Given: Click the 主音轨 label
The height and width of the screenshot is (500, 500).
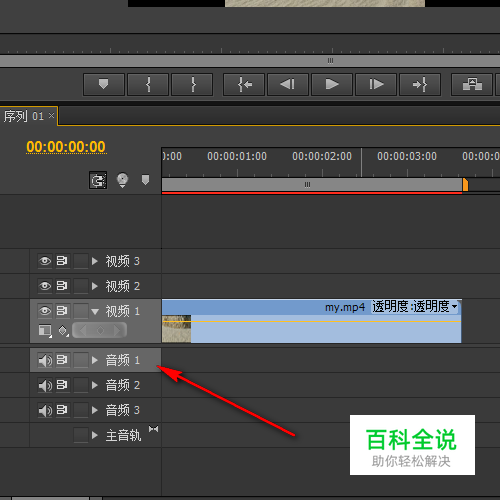Looking at the screenshot, I should pos(123,435).
